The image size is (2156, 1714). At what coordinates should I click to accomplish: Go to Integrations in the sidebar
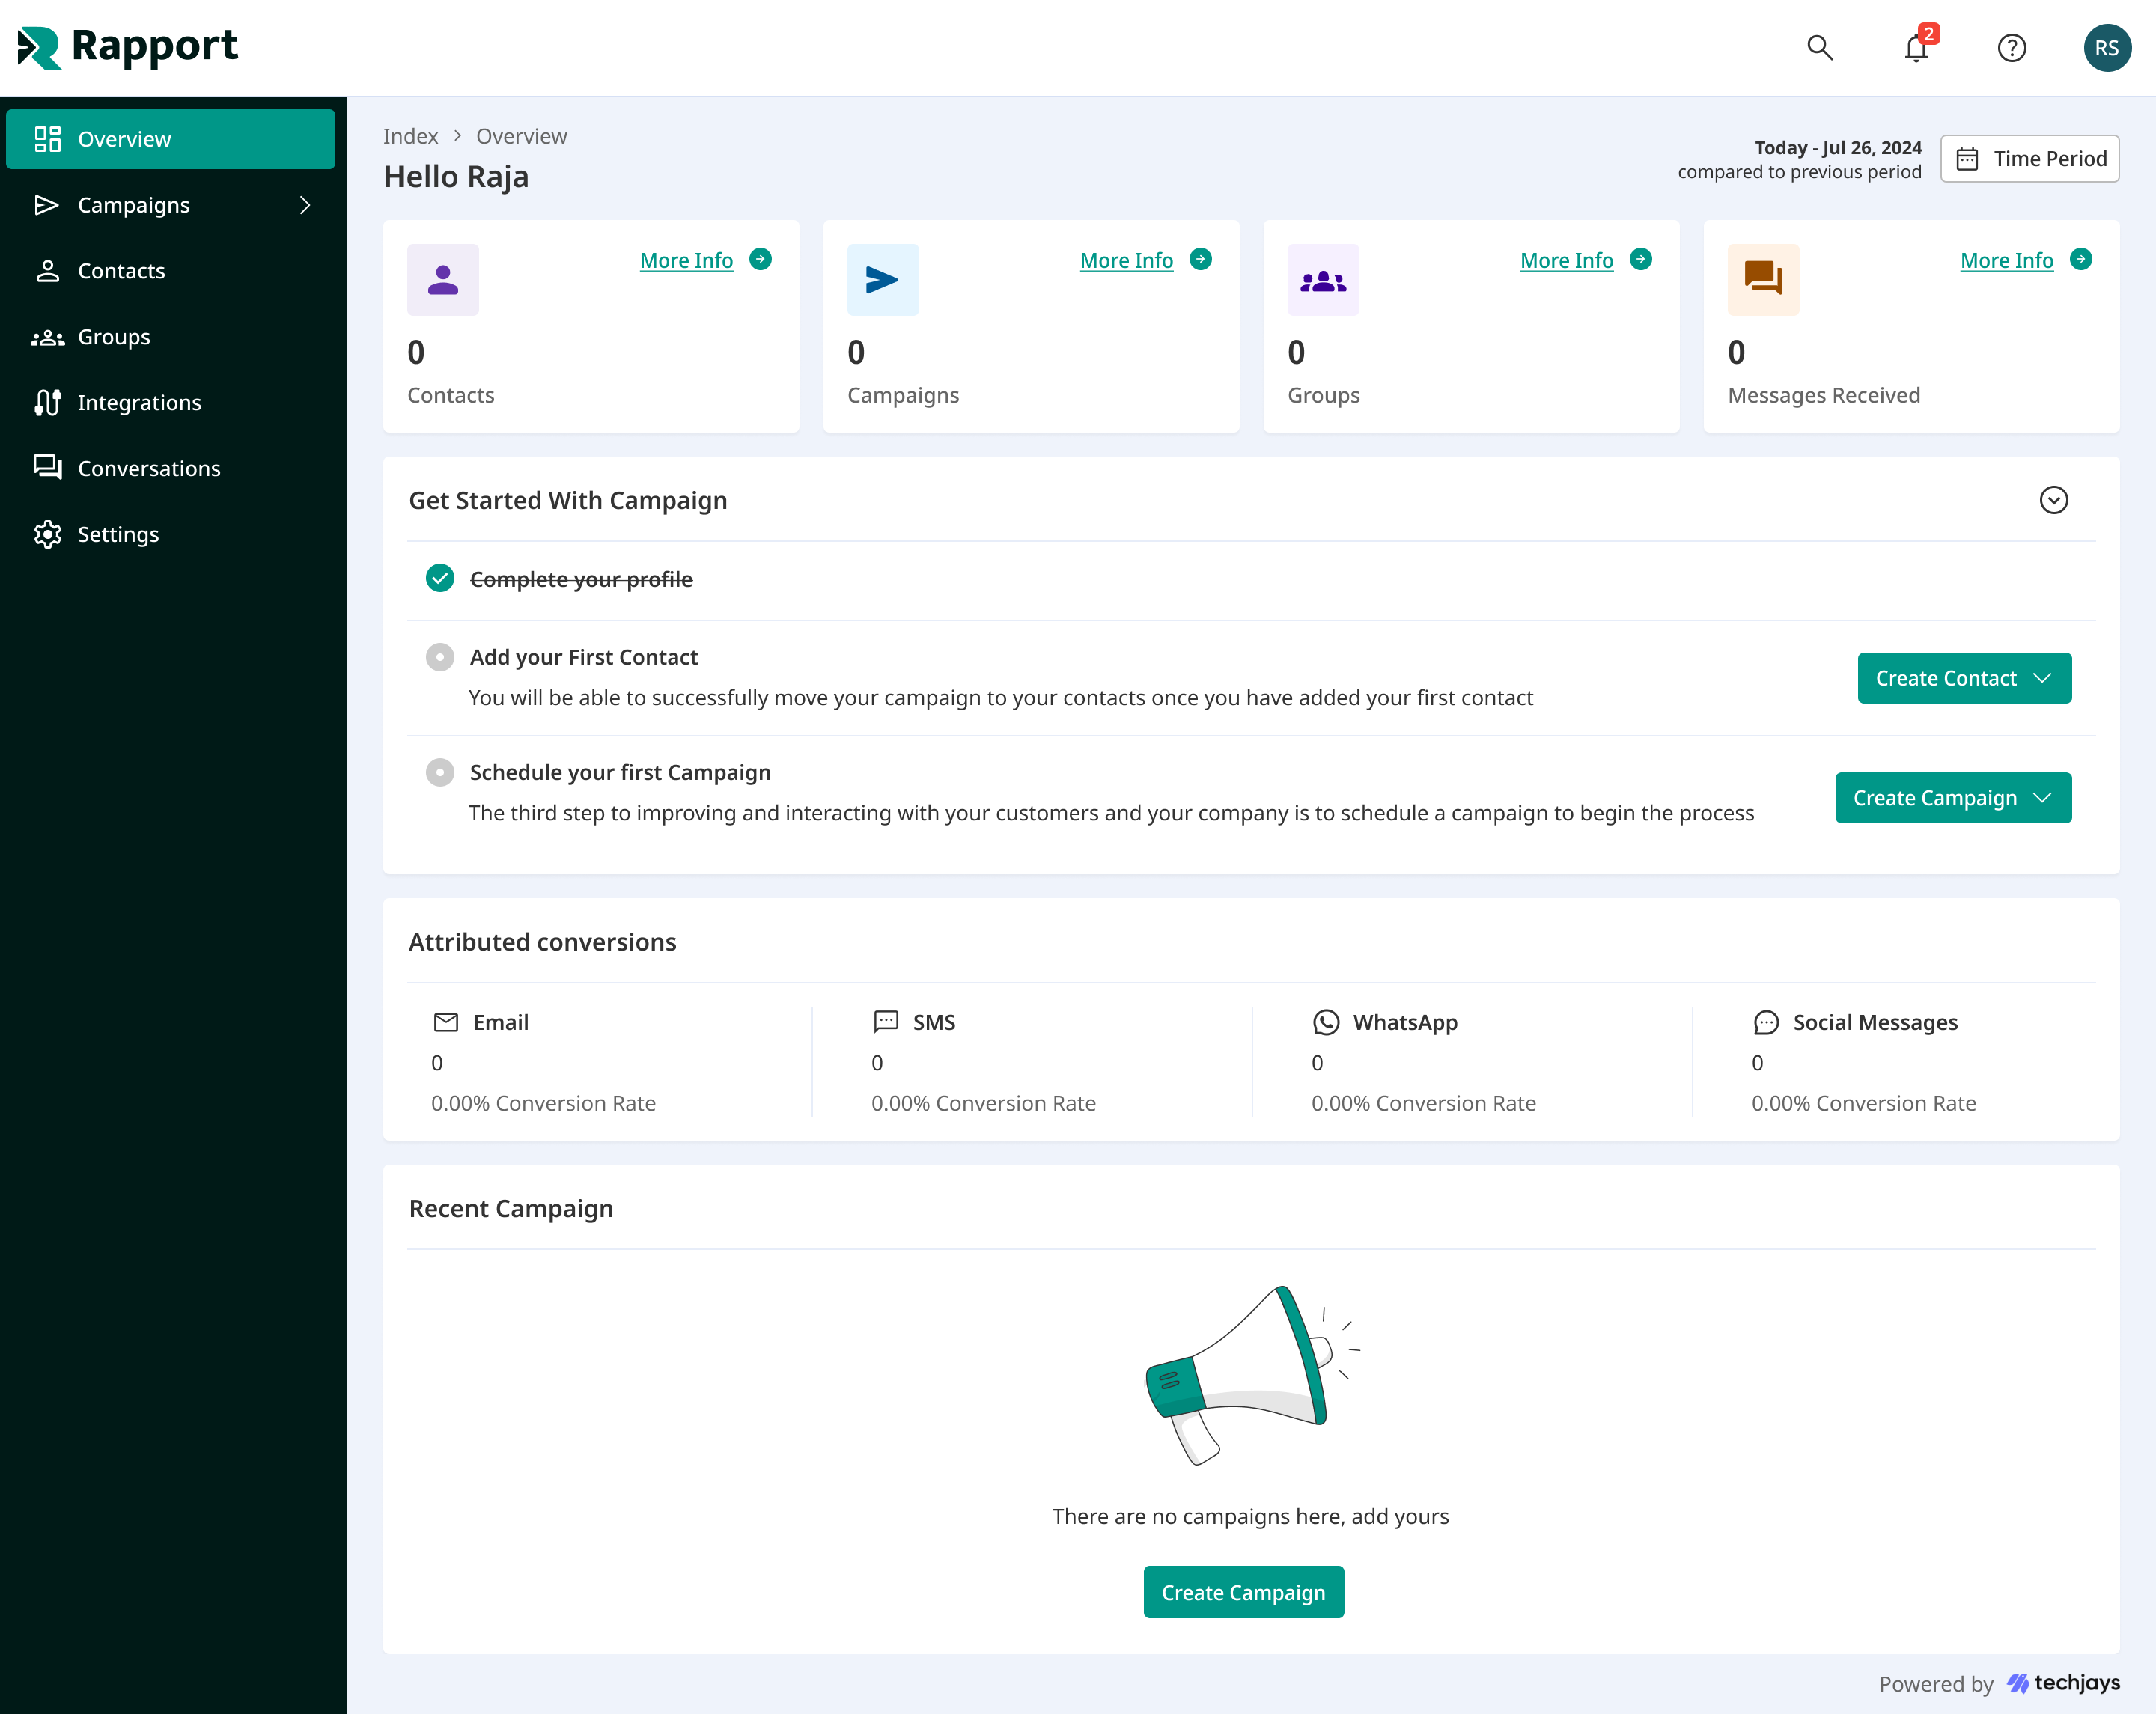(x=139, y=402)
